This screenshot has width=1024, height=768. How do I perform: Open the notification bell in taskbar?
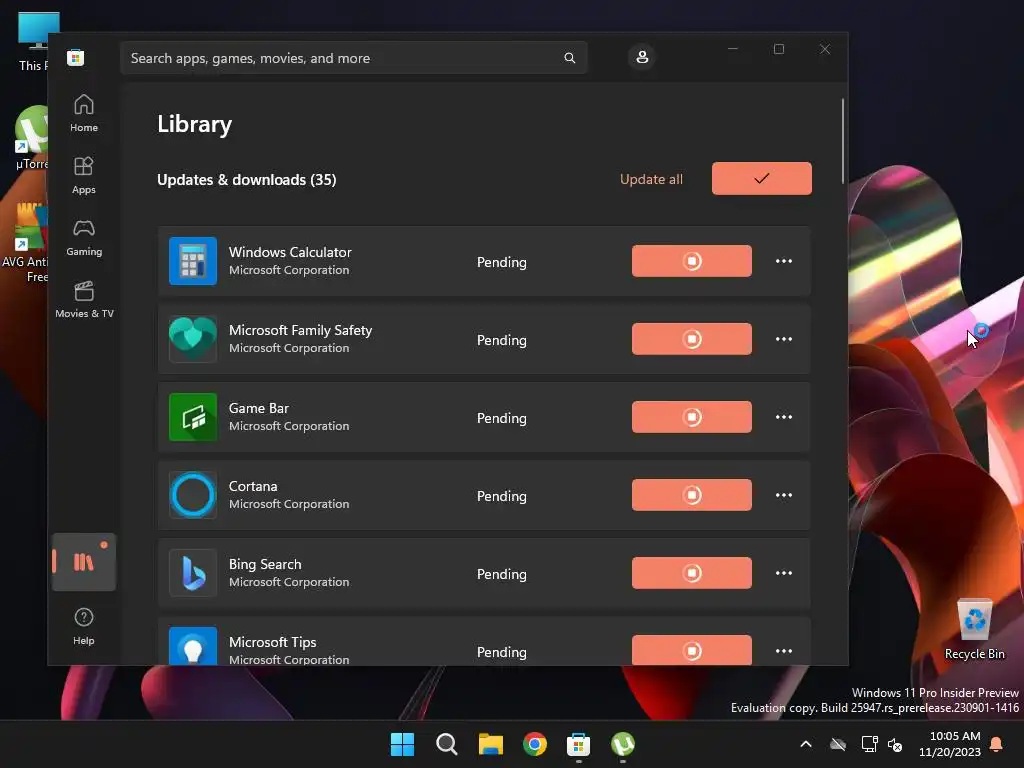[x=997, y=744]
